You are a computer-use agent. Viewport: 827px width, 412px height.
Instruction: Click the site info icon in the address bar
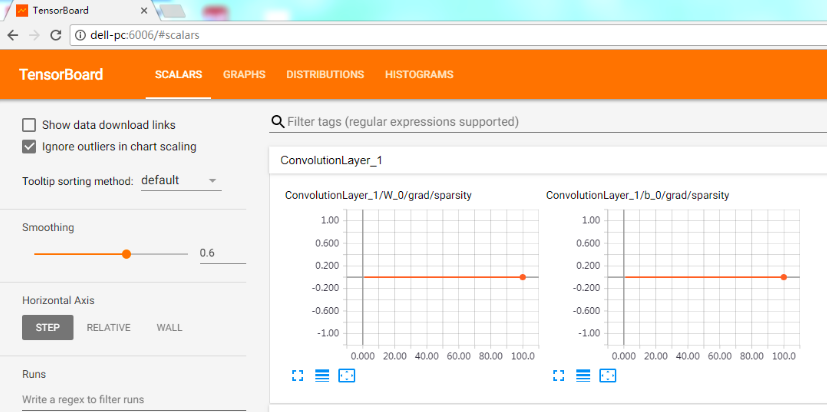coord(80,35)
